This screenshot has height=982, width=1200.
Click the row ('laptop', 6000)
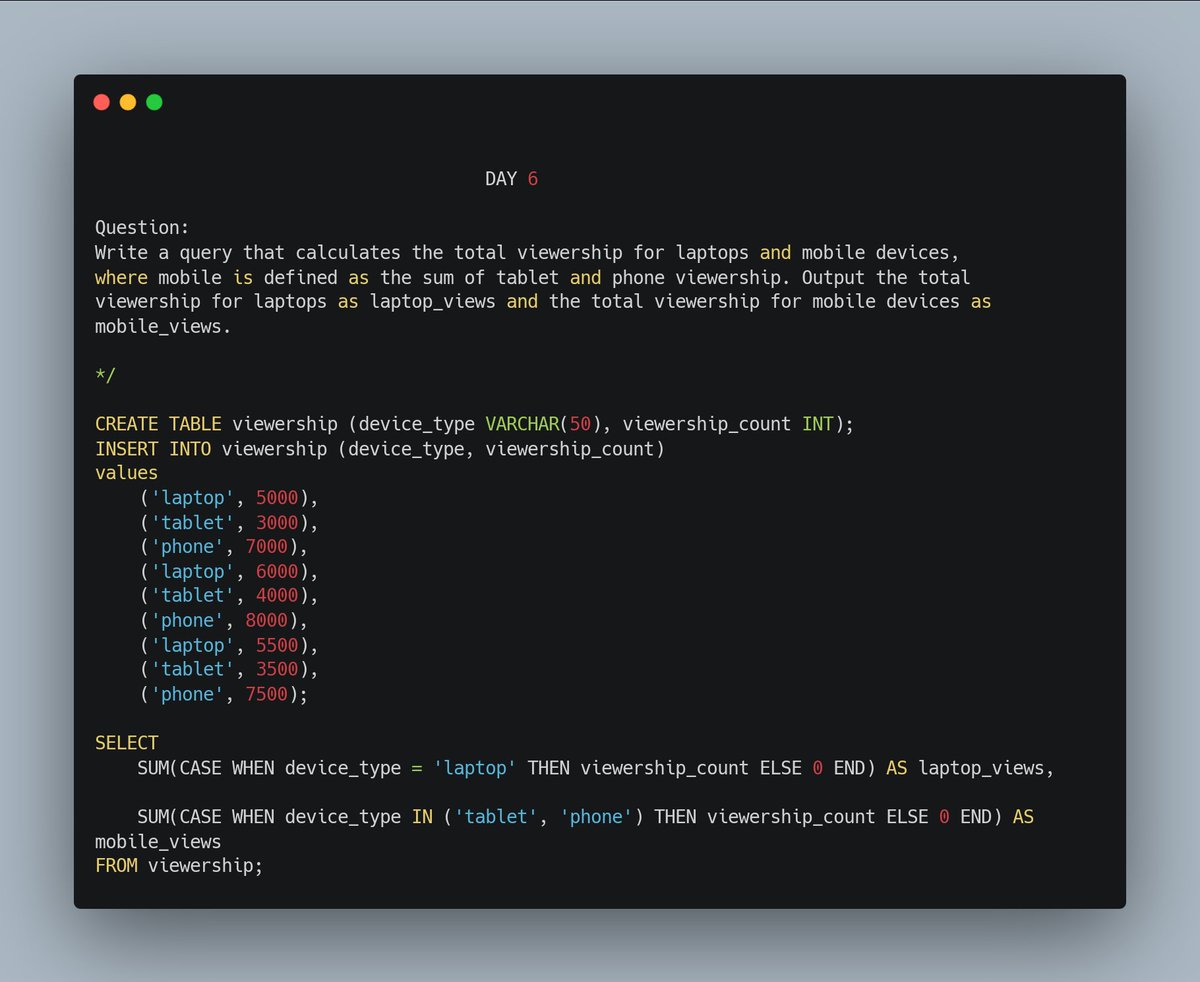228,572
